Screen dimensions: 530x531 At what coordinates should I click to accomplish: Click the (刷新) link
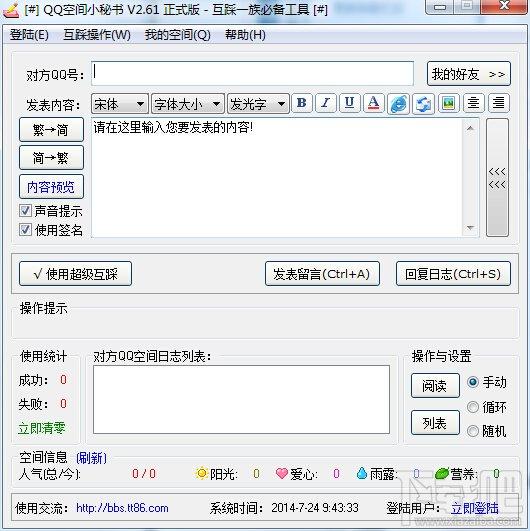coord(91,458)
